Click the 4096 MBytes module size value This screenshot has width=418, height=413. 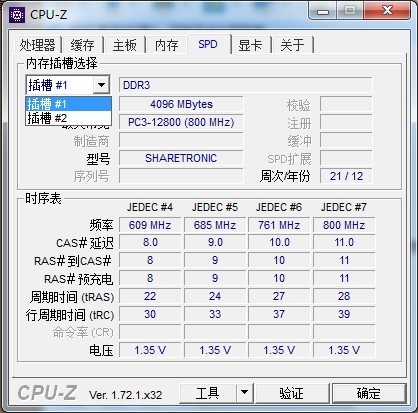coord(181,104)
